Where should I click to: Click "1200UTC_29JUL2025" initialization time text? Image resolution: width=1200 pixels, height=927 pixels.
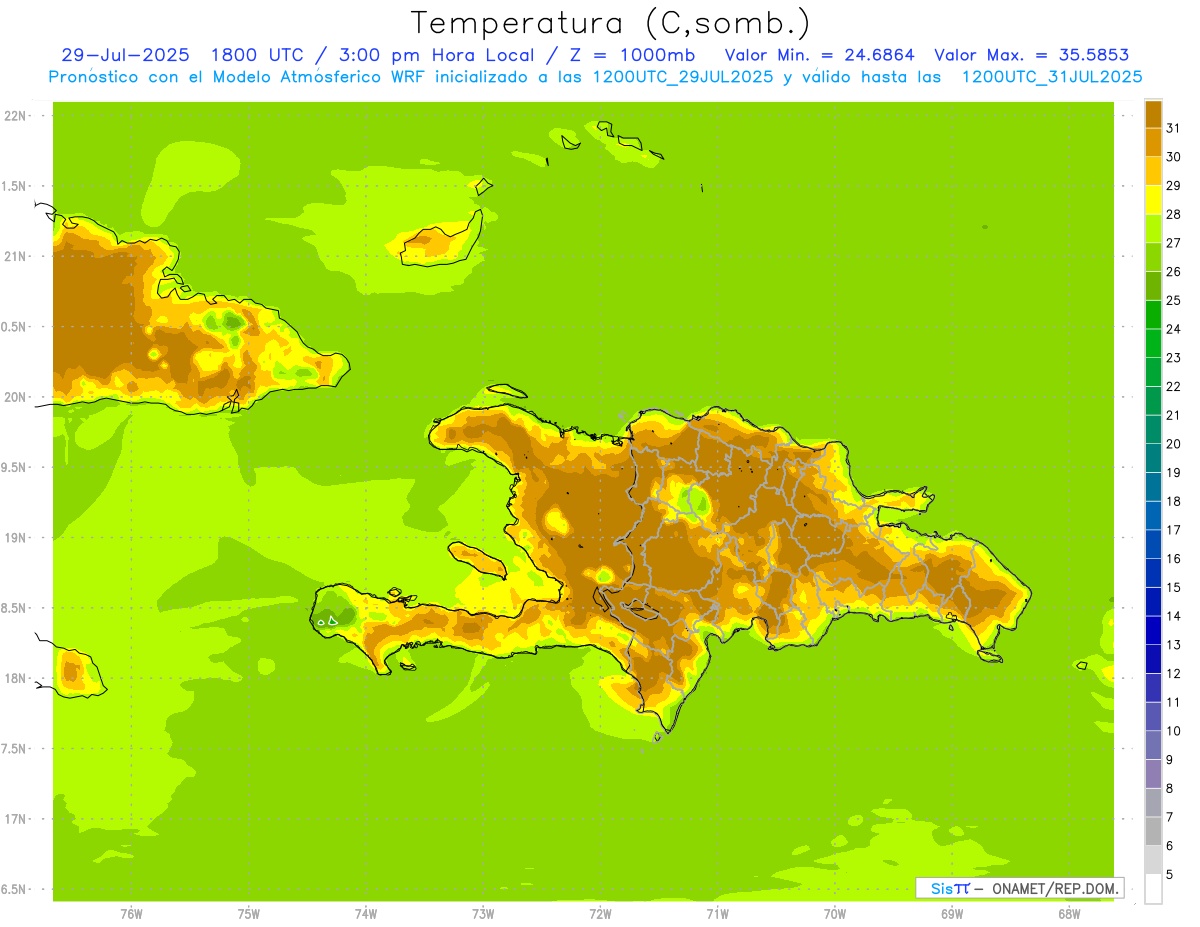click(683, 77)
